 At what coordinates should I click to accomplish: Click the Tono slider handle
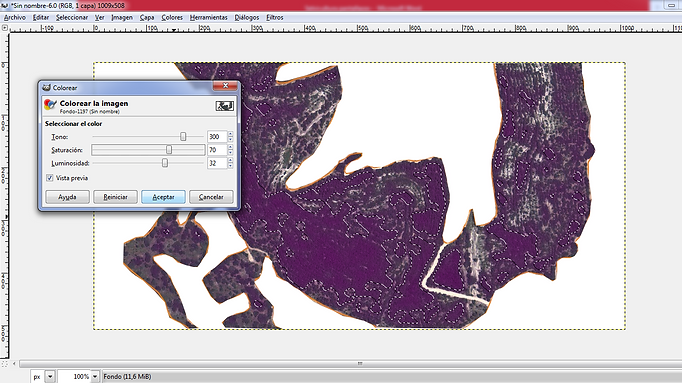coord(183,137)
